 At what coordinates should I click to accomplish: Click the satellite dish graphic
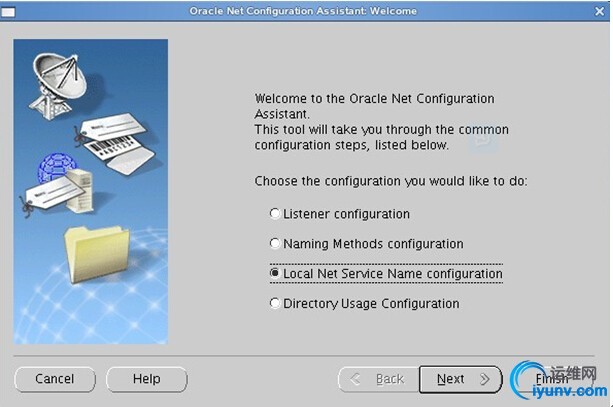click(57, 82)
